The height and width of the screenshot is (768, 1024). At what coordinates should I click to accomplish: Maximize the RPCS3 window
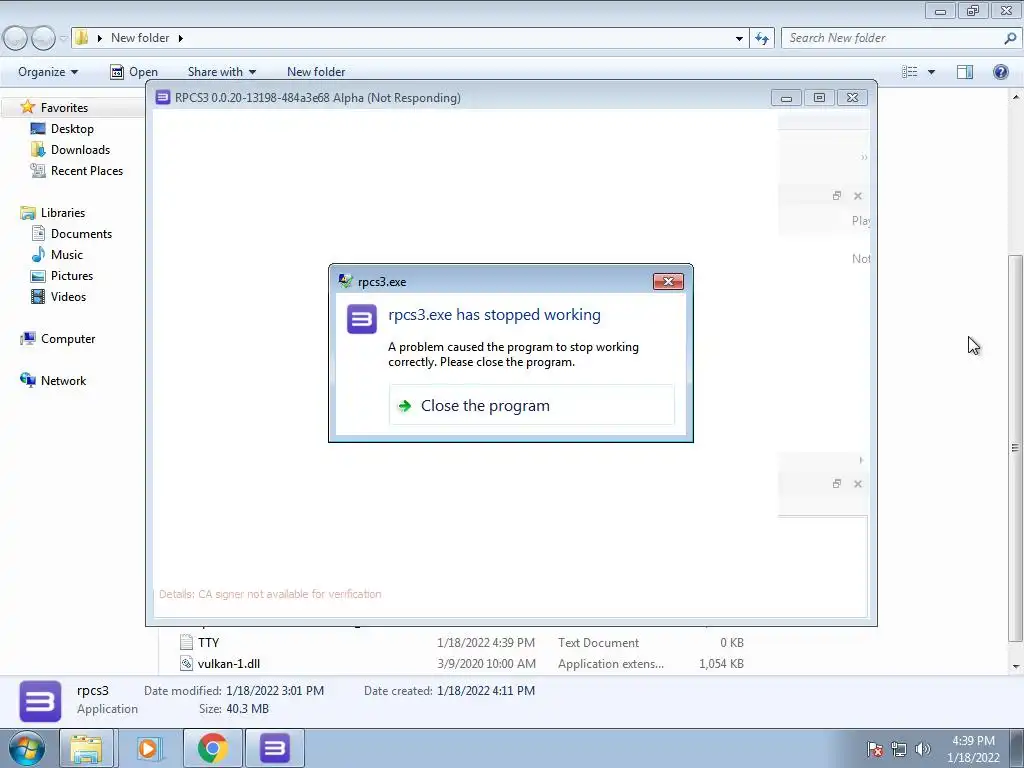[x=820, y=98]
